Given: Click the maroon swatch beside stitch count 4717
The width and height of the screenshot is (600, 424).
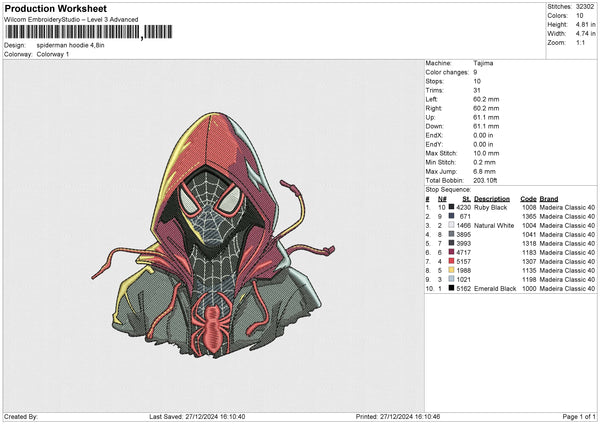Looking at the screenshot, I should click(x=452, y=252).
